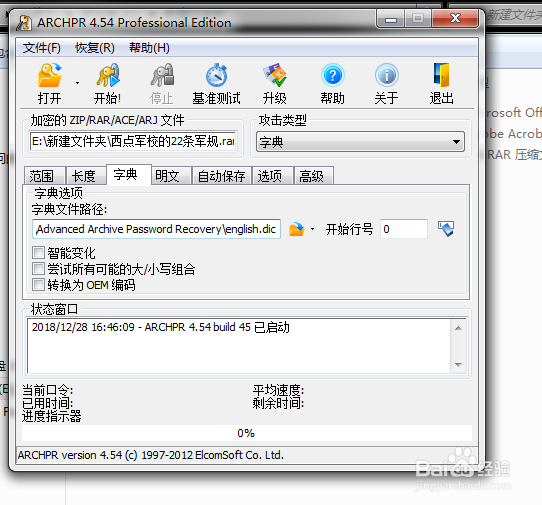Viewport: 542px width, 505px height.
Task: Open the 高级 tab
Action: pos(314,176)
